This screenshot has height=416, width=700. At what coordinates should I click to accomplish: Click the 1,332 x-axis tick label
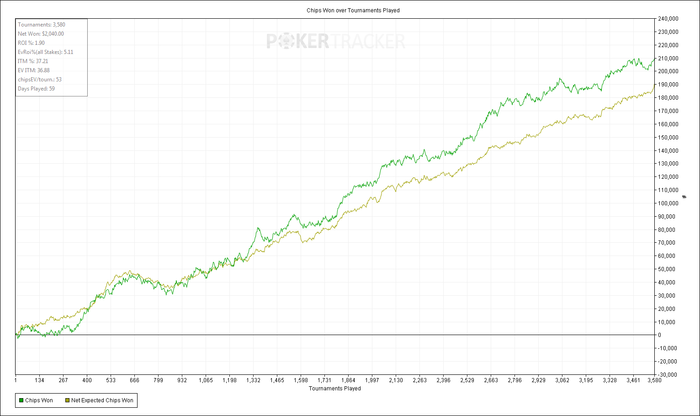[253, 380]
